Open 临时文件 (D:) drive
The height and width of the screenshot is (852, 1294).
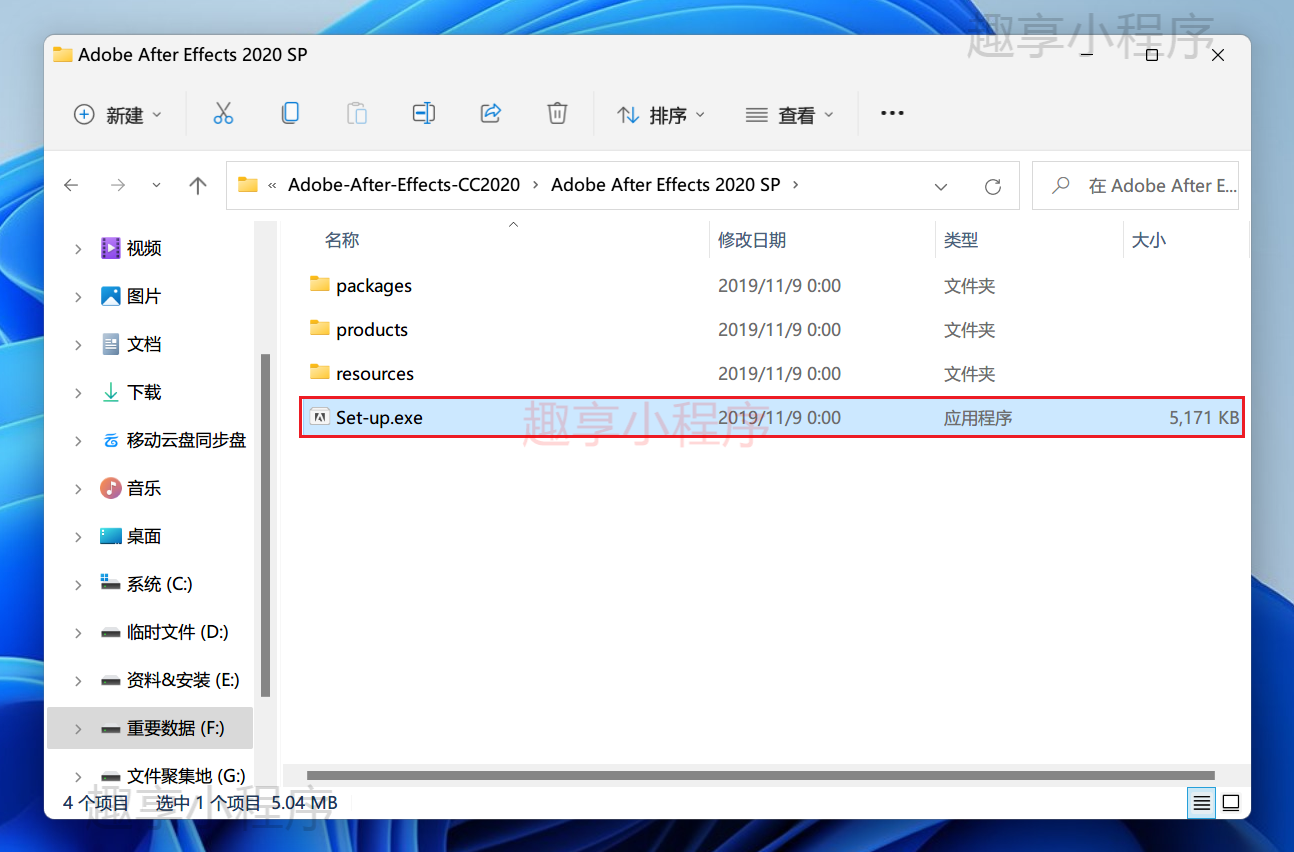[178, 632]
